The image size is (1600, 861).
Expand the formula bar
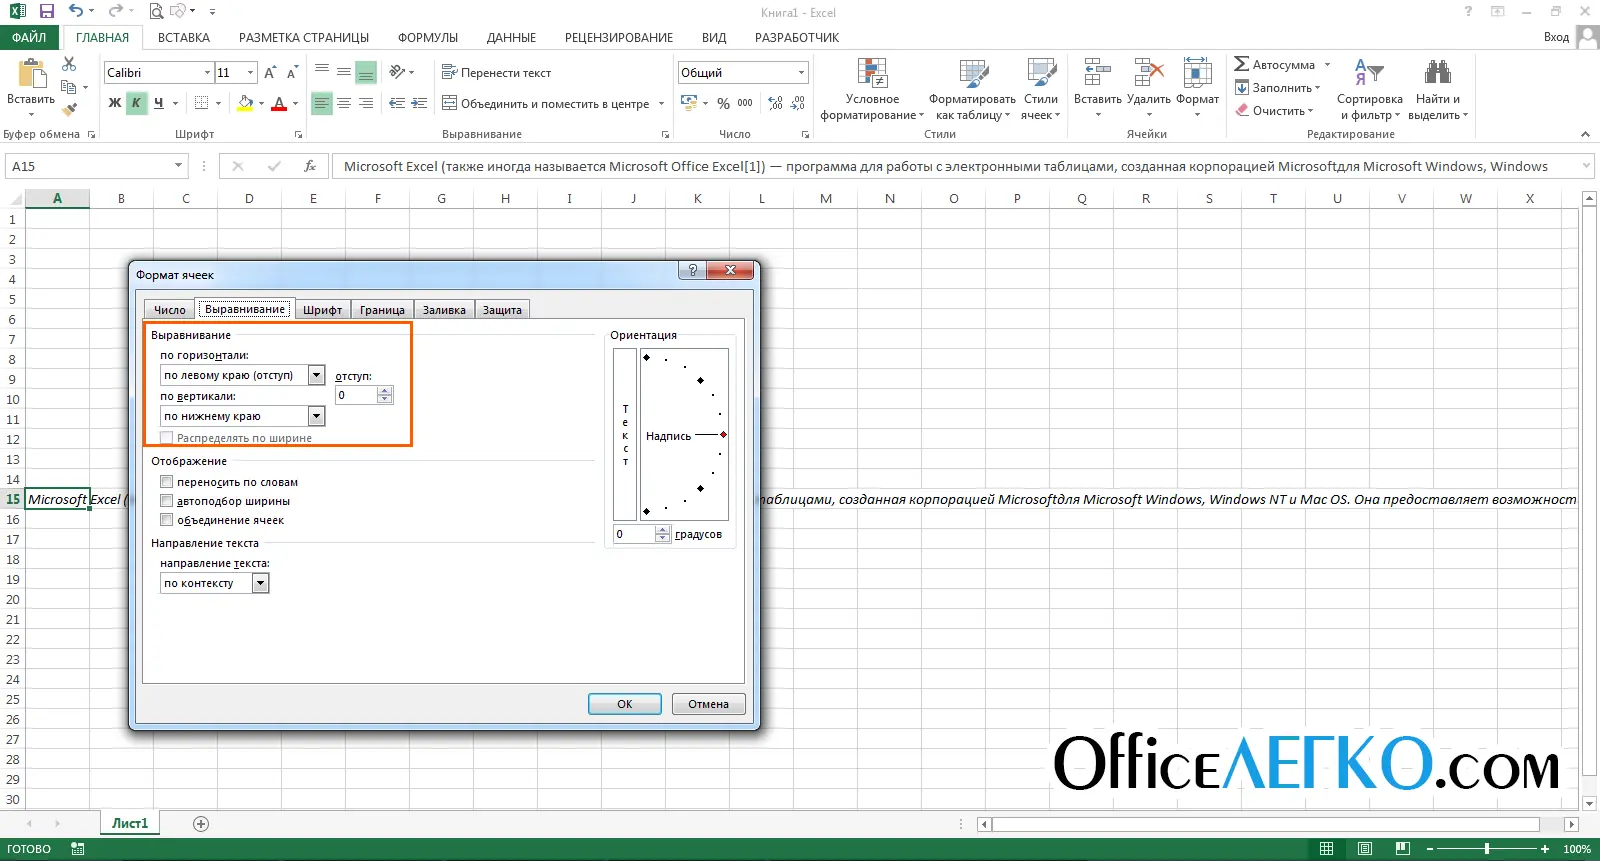click(1586, 166)
